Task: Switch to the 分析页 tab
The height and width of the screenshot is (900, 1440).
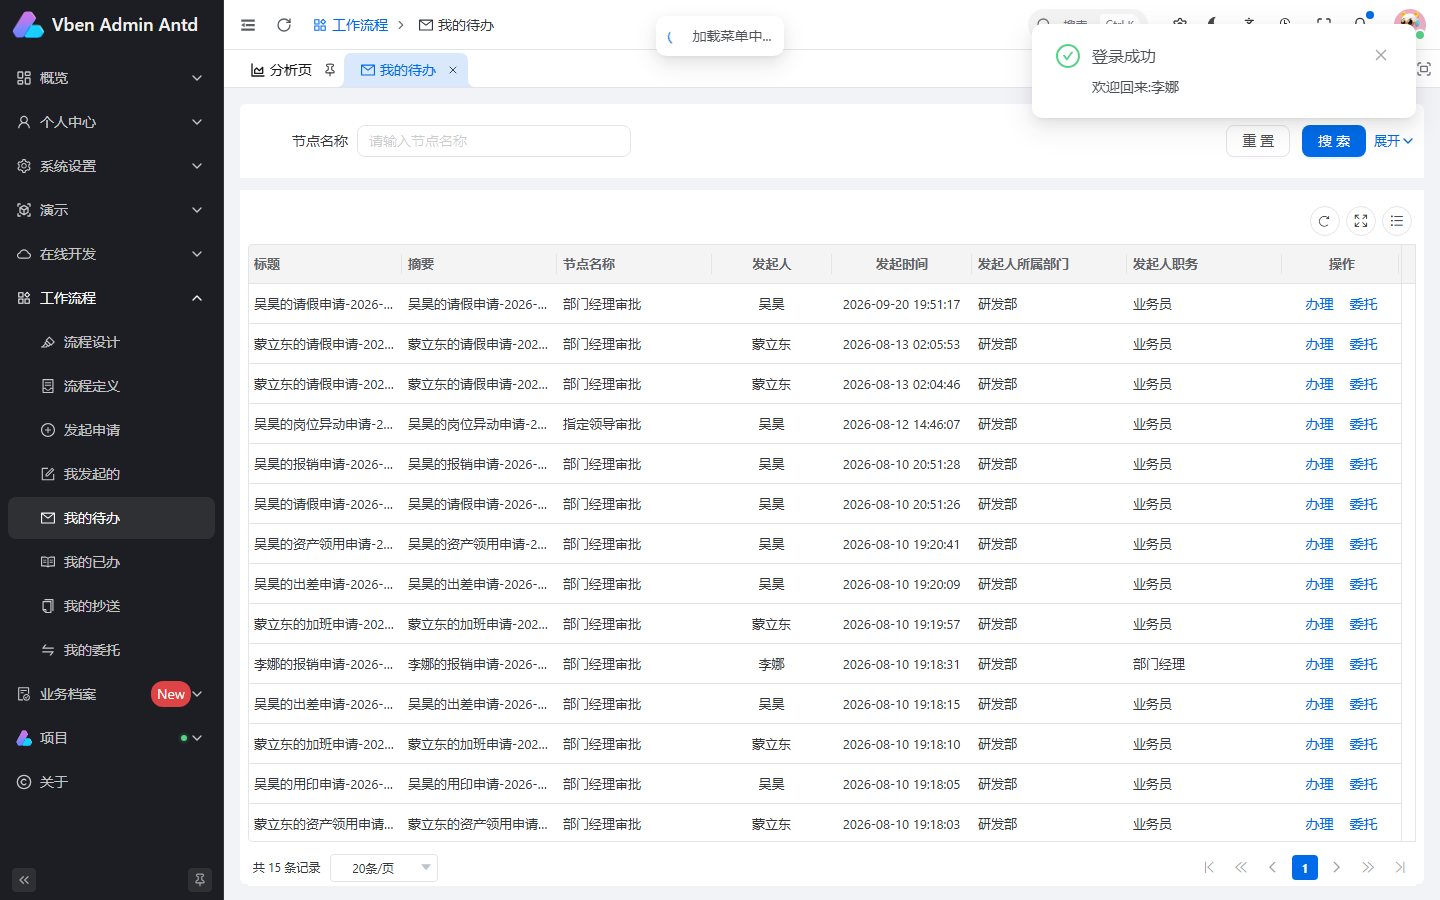Action: (290, 70)
